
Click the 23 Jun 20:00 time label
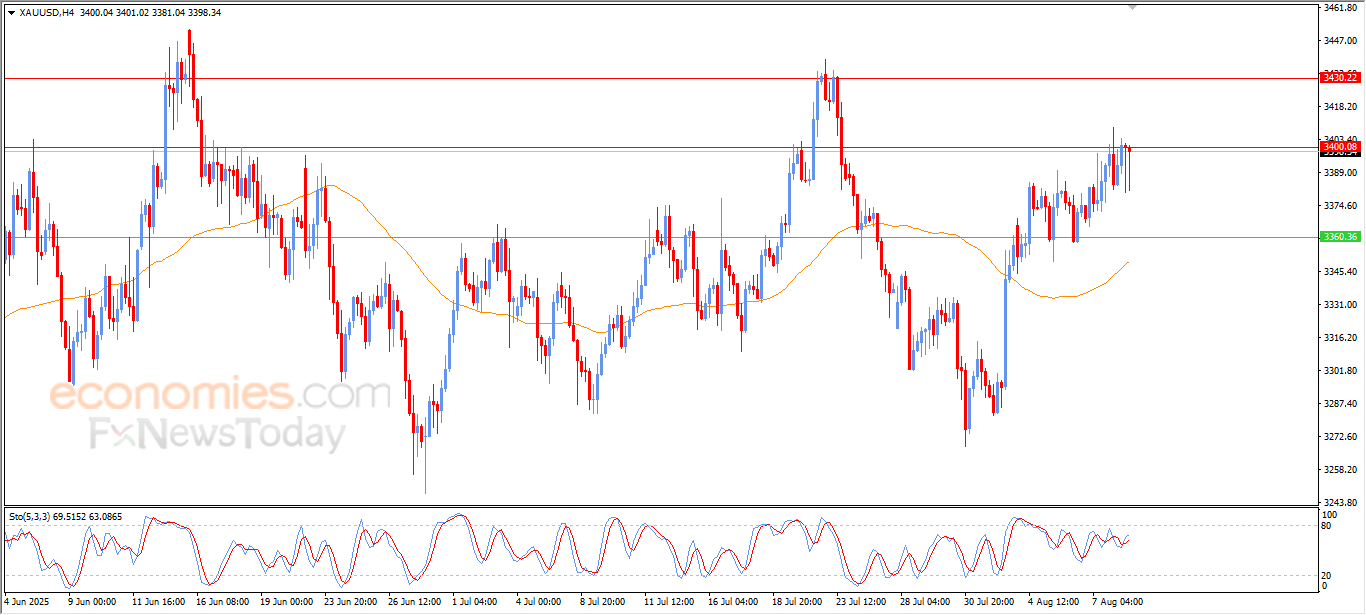pos(350,602)
